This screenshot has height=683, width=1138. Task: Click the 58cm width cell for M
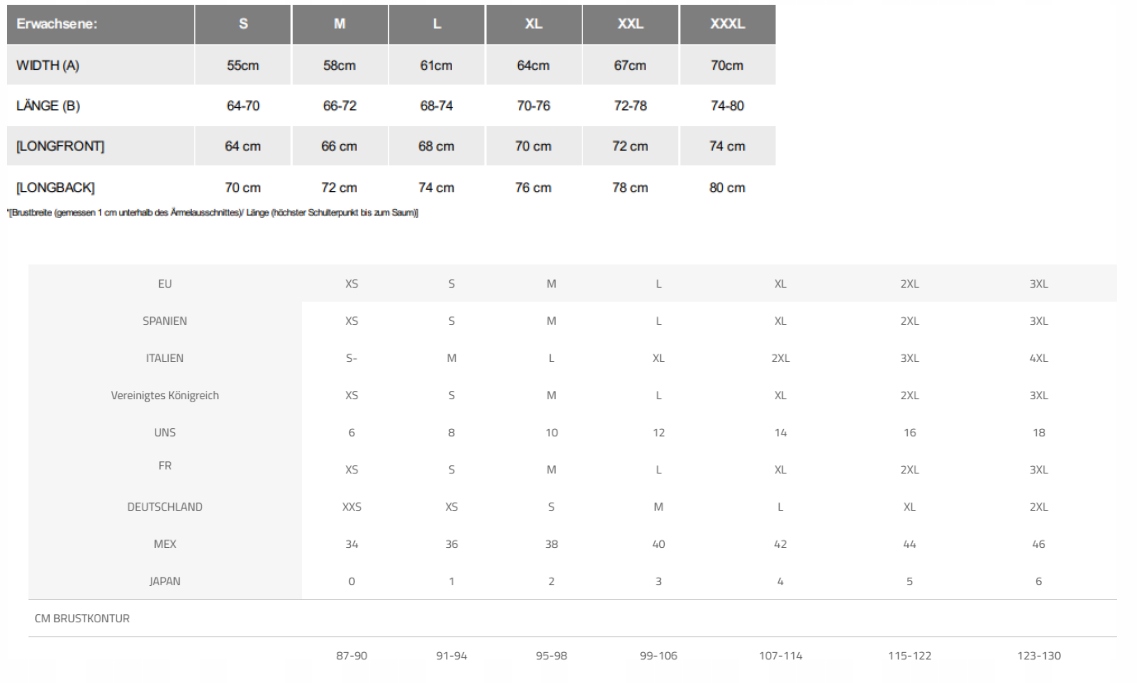pyautogui.click(x=340, y=65)
